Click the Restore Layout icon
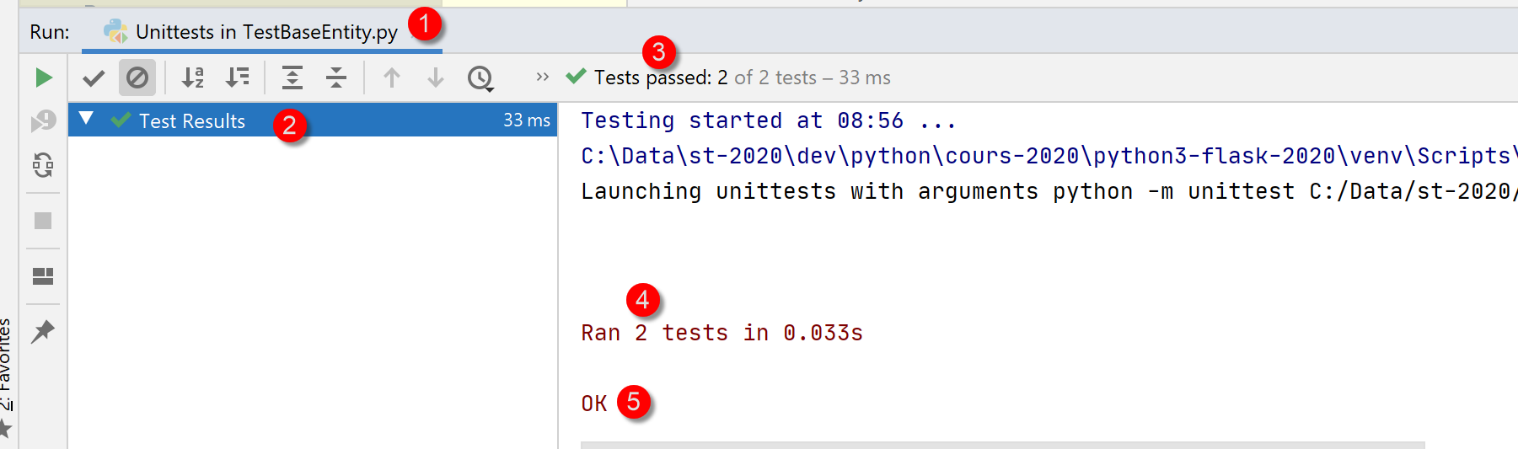Screen dimensions: 1518x449 click(43, 276)
